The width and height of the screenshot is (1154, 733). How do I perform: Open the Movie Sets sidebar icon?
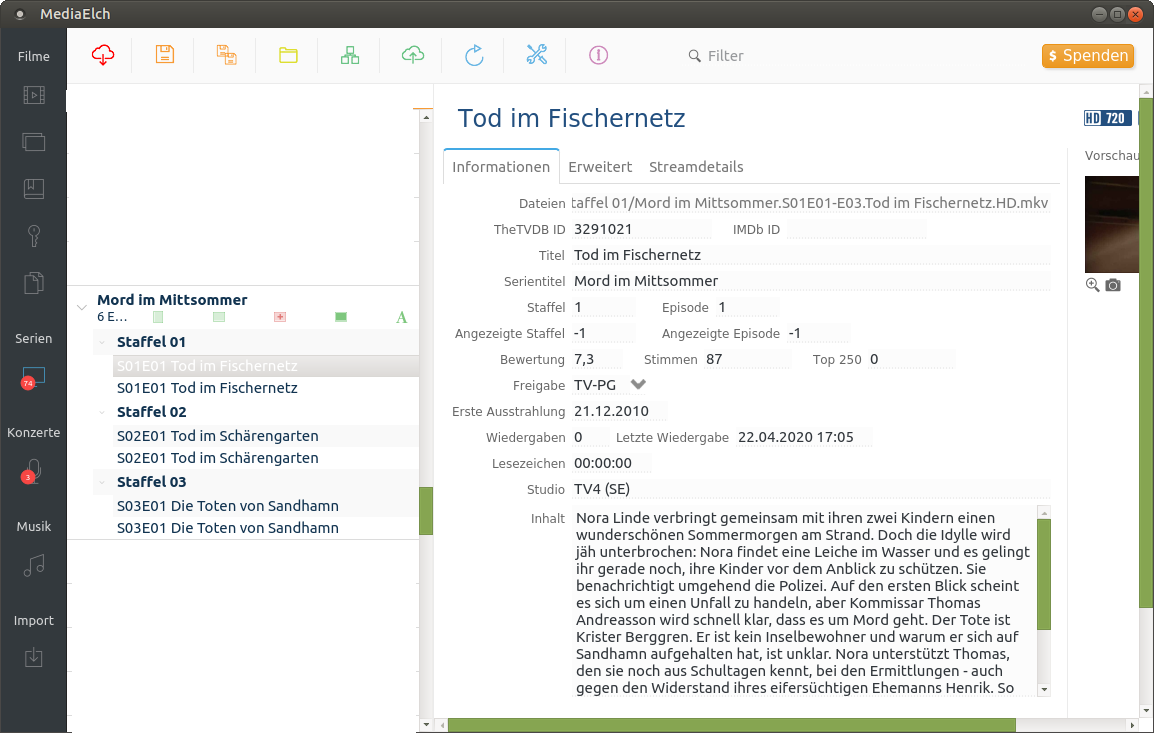(x=34, y=141)
